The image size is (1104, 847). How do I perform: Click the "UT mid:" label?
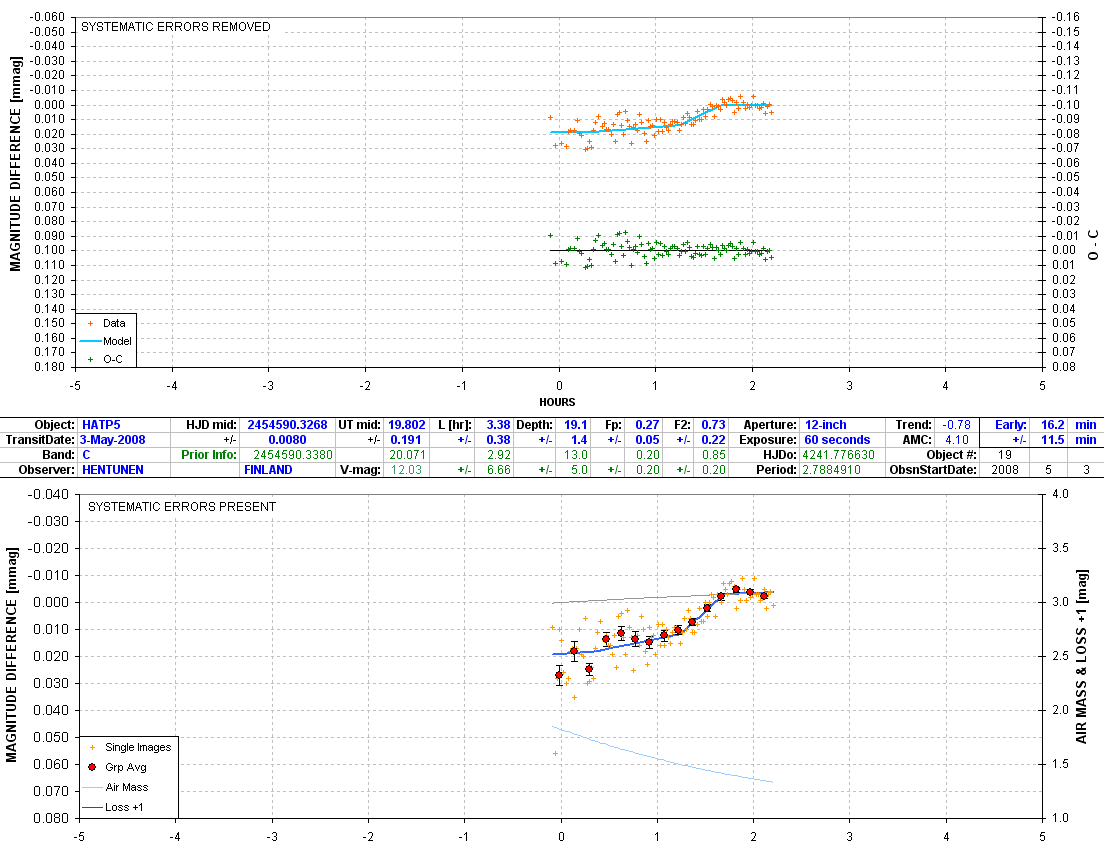point(360,425)
